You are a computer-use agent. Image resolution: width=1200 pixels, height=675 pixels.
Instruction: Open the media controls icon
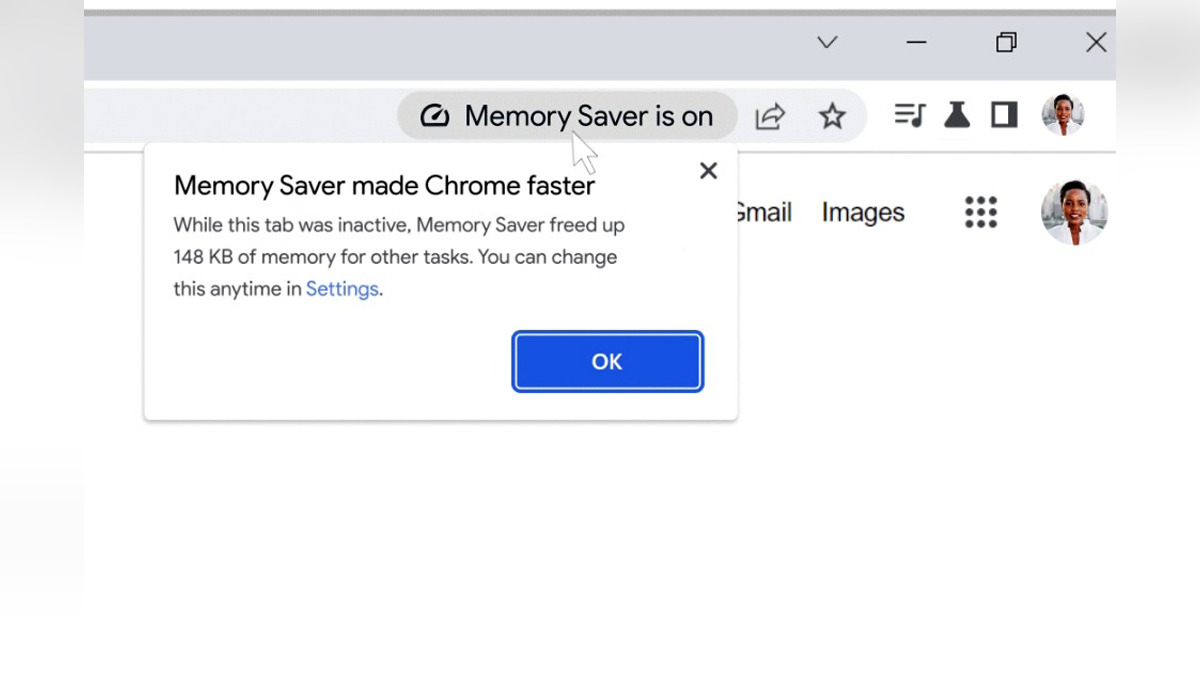909,115
